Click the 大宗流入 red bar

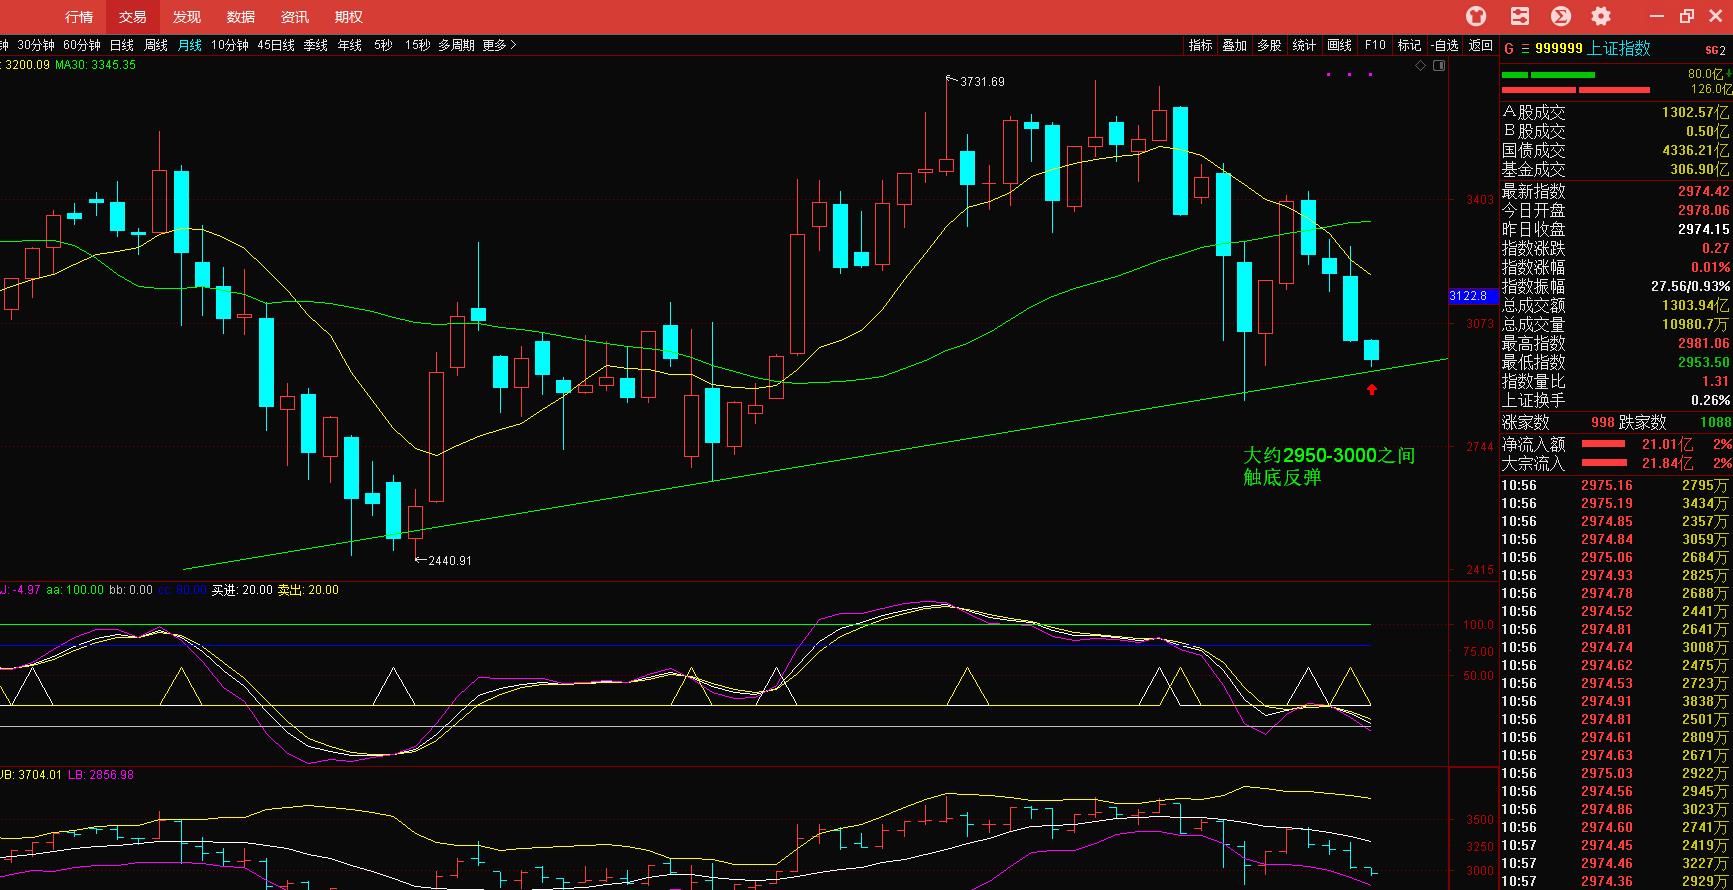click(x=1604, y=463)
